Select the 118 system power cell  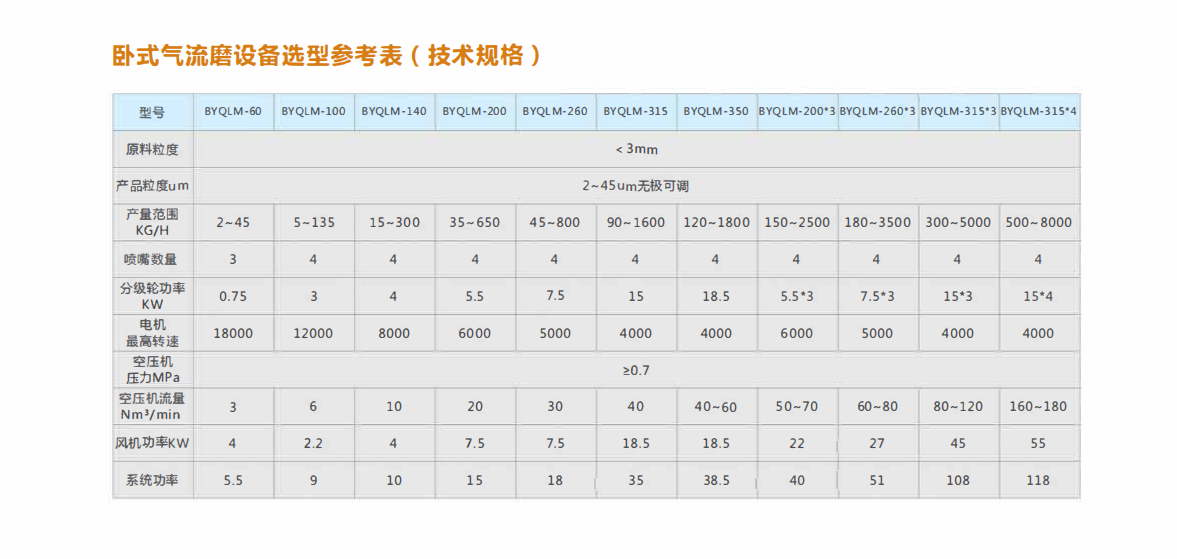pyautogui.click(x=1038, y=480)
